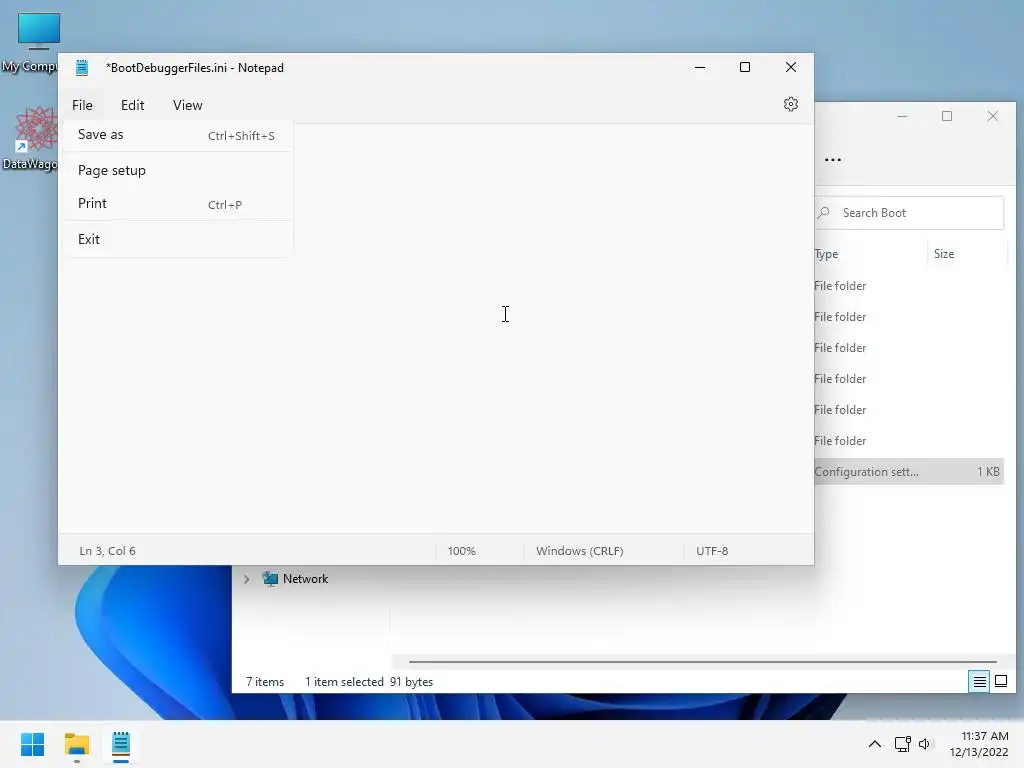
Task: Open Notepad settings gear icon
Action: point(790,104)
